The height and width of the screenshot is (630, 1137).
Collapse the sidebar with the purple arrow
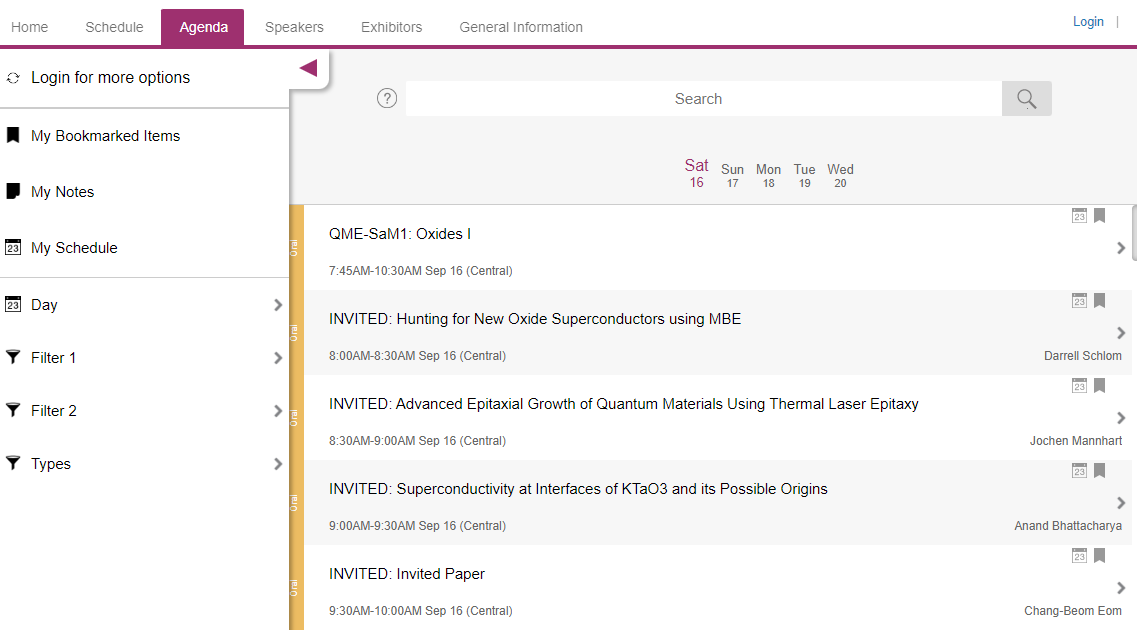308,68
